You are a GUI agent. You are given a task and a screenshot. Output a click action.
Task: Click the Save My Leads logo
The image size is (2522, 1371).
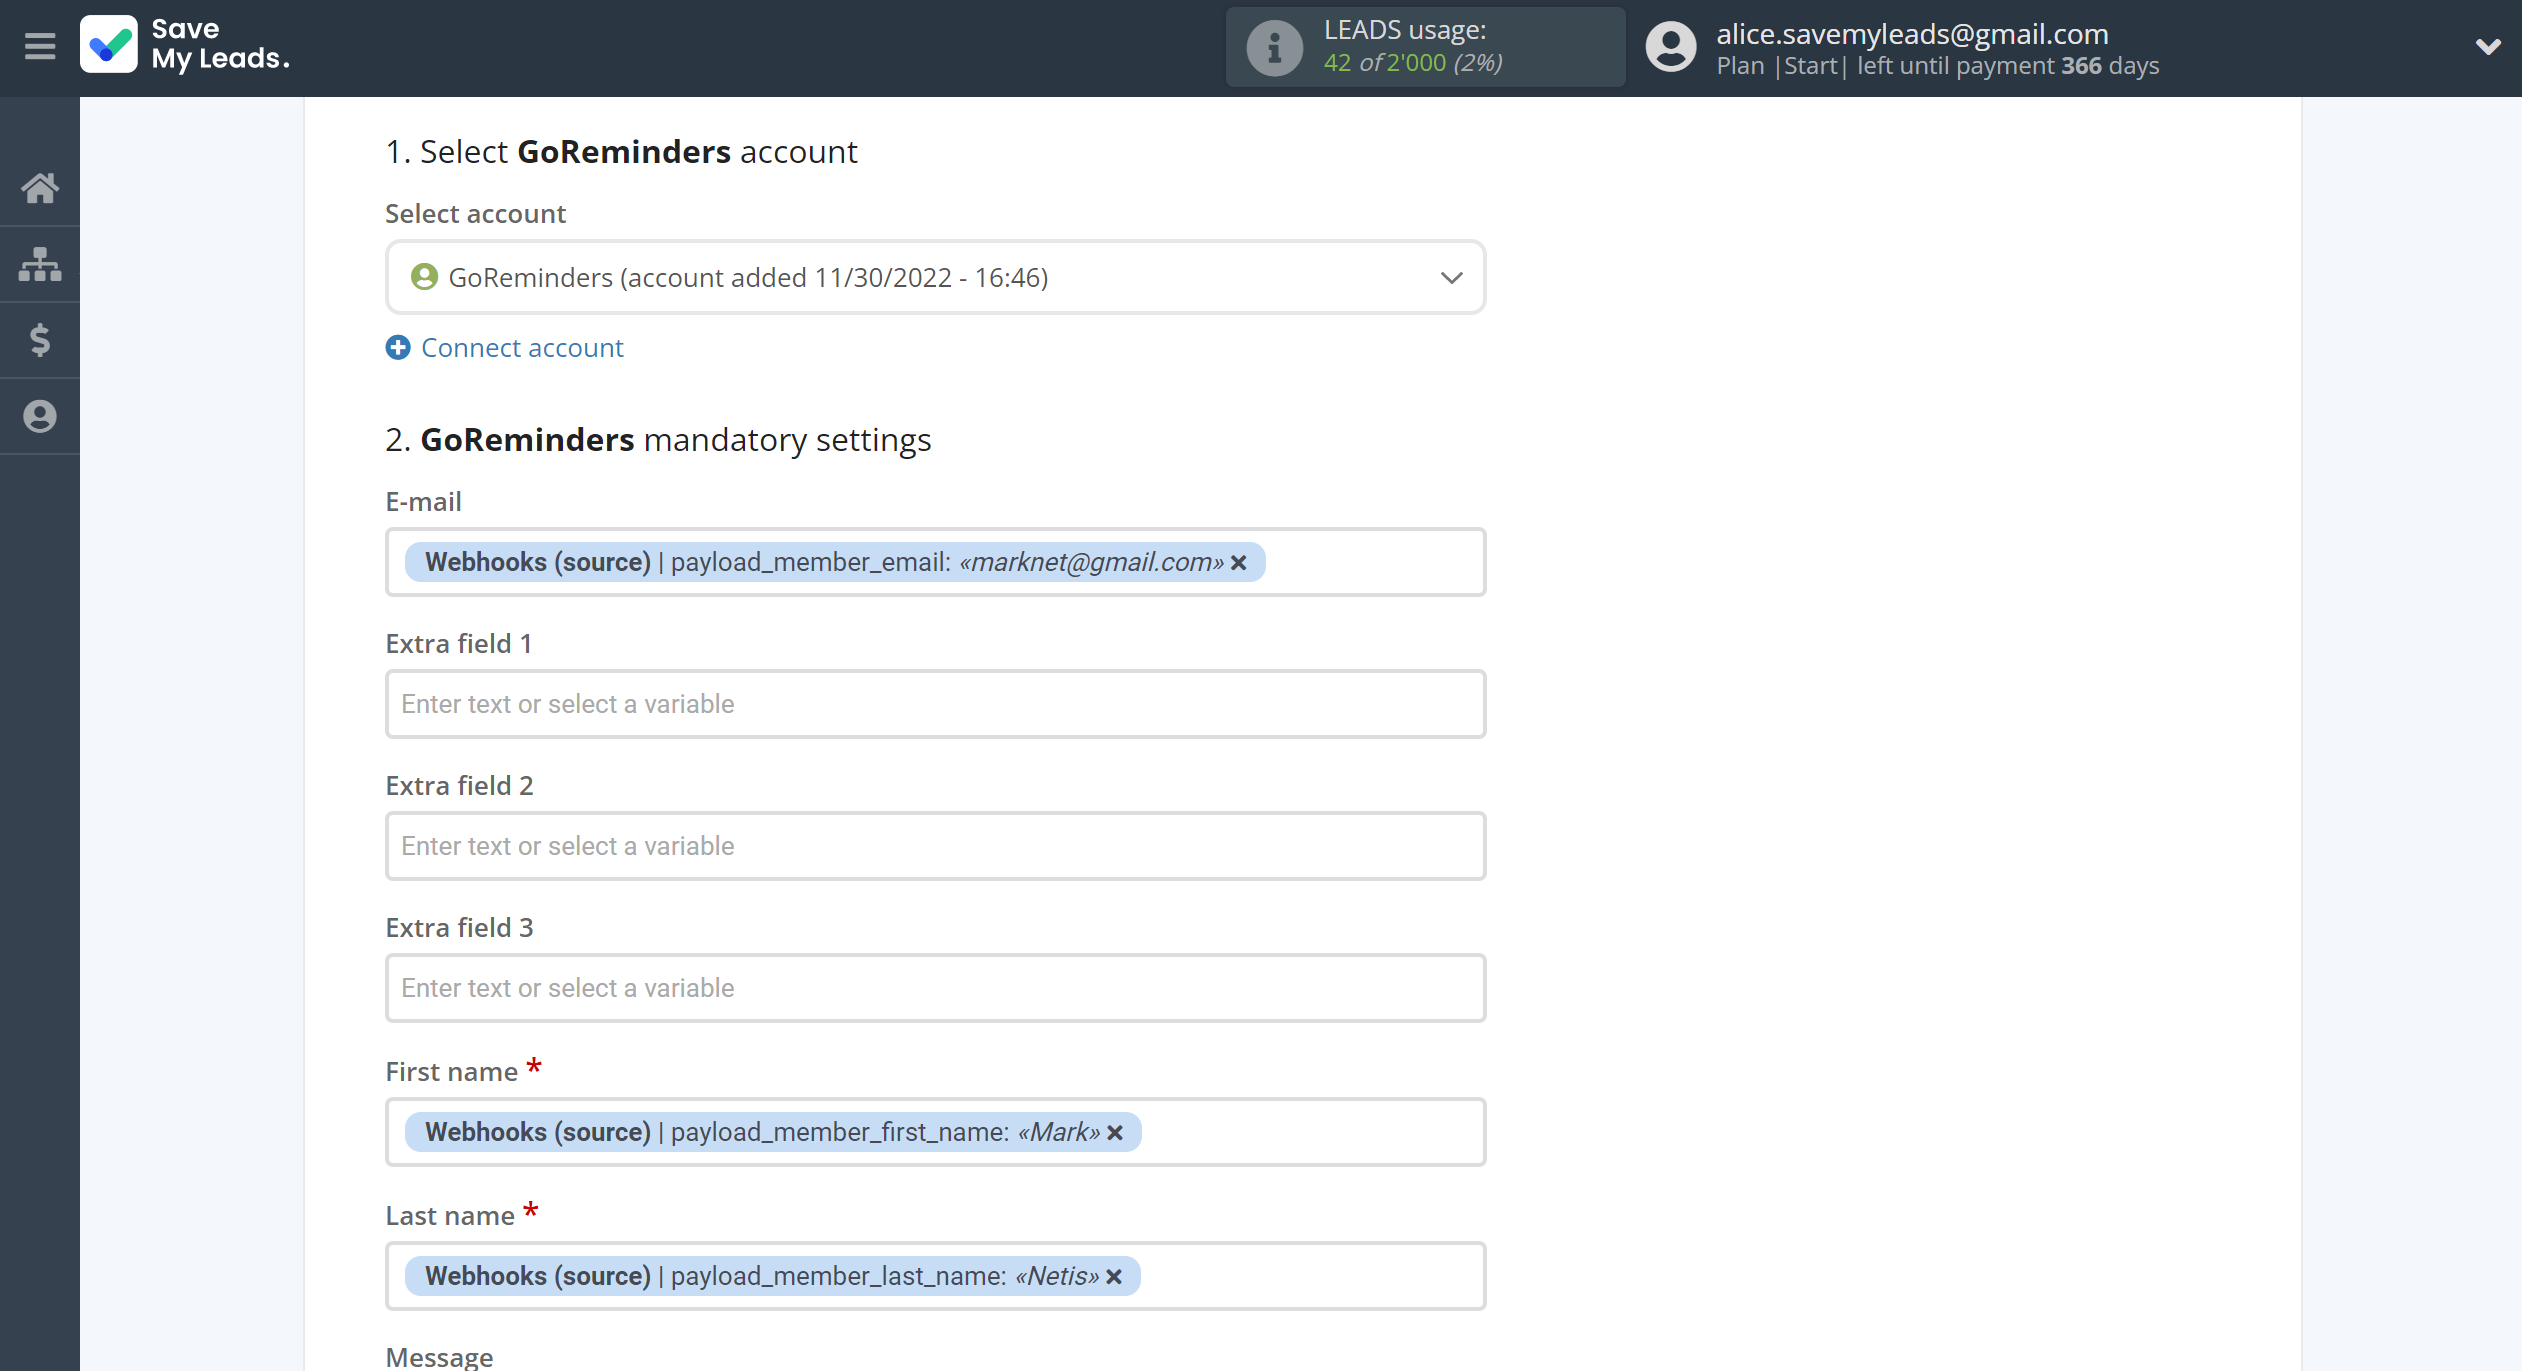[x=186, y=45]
